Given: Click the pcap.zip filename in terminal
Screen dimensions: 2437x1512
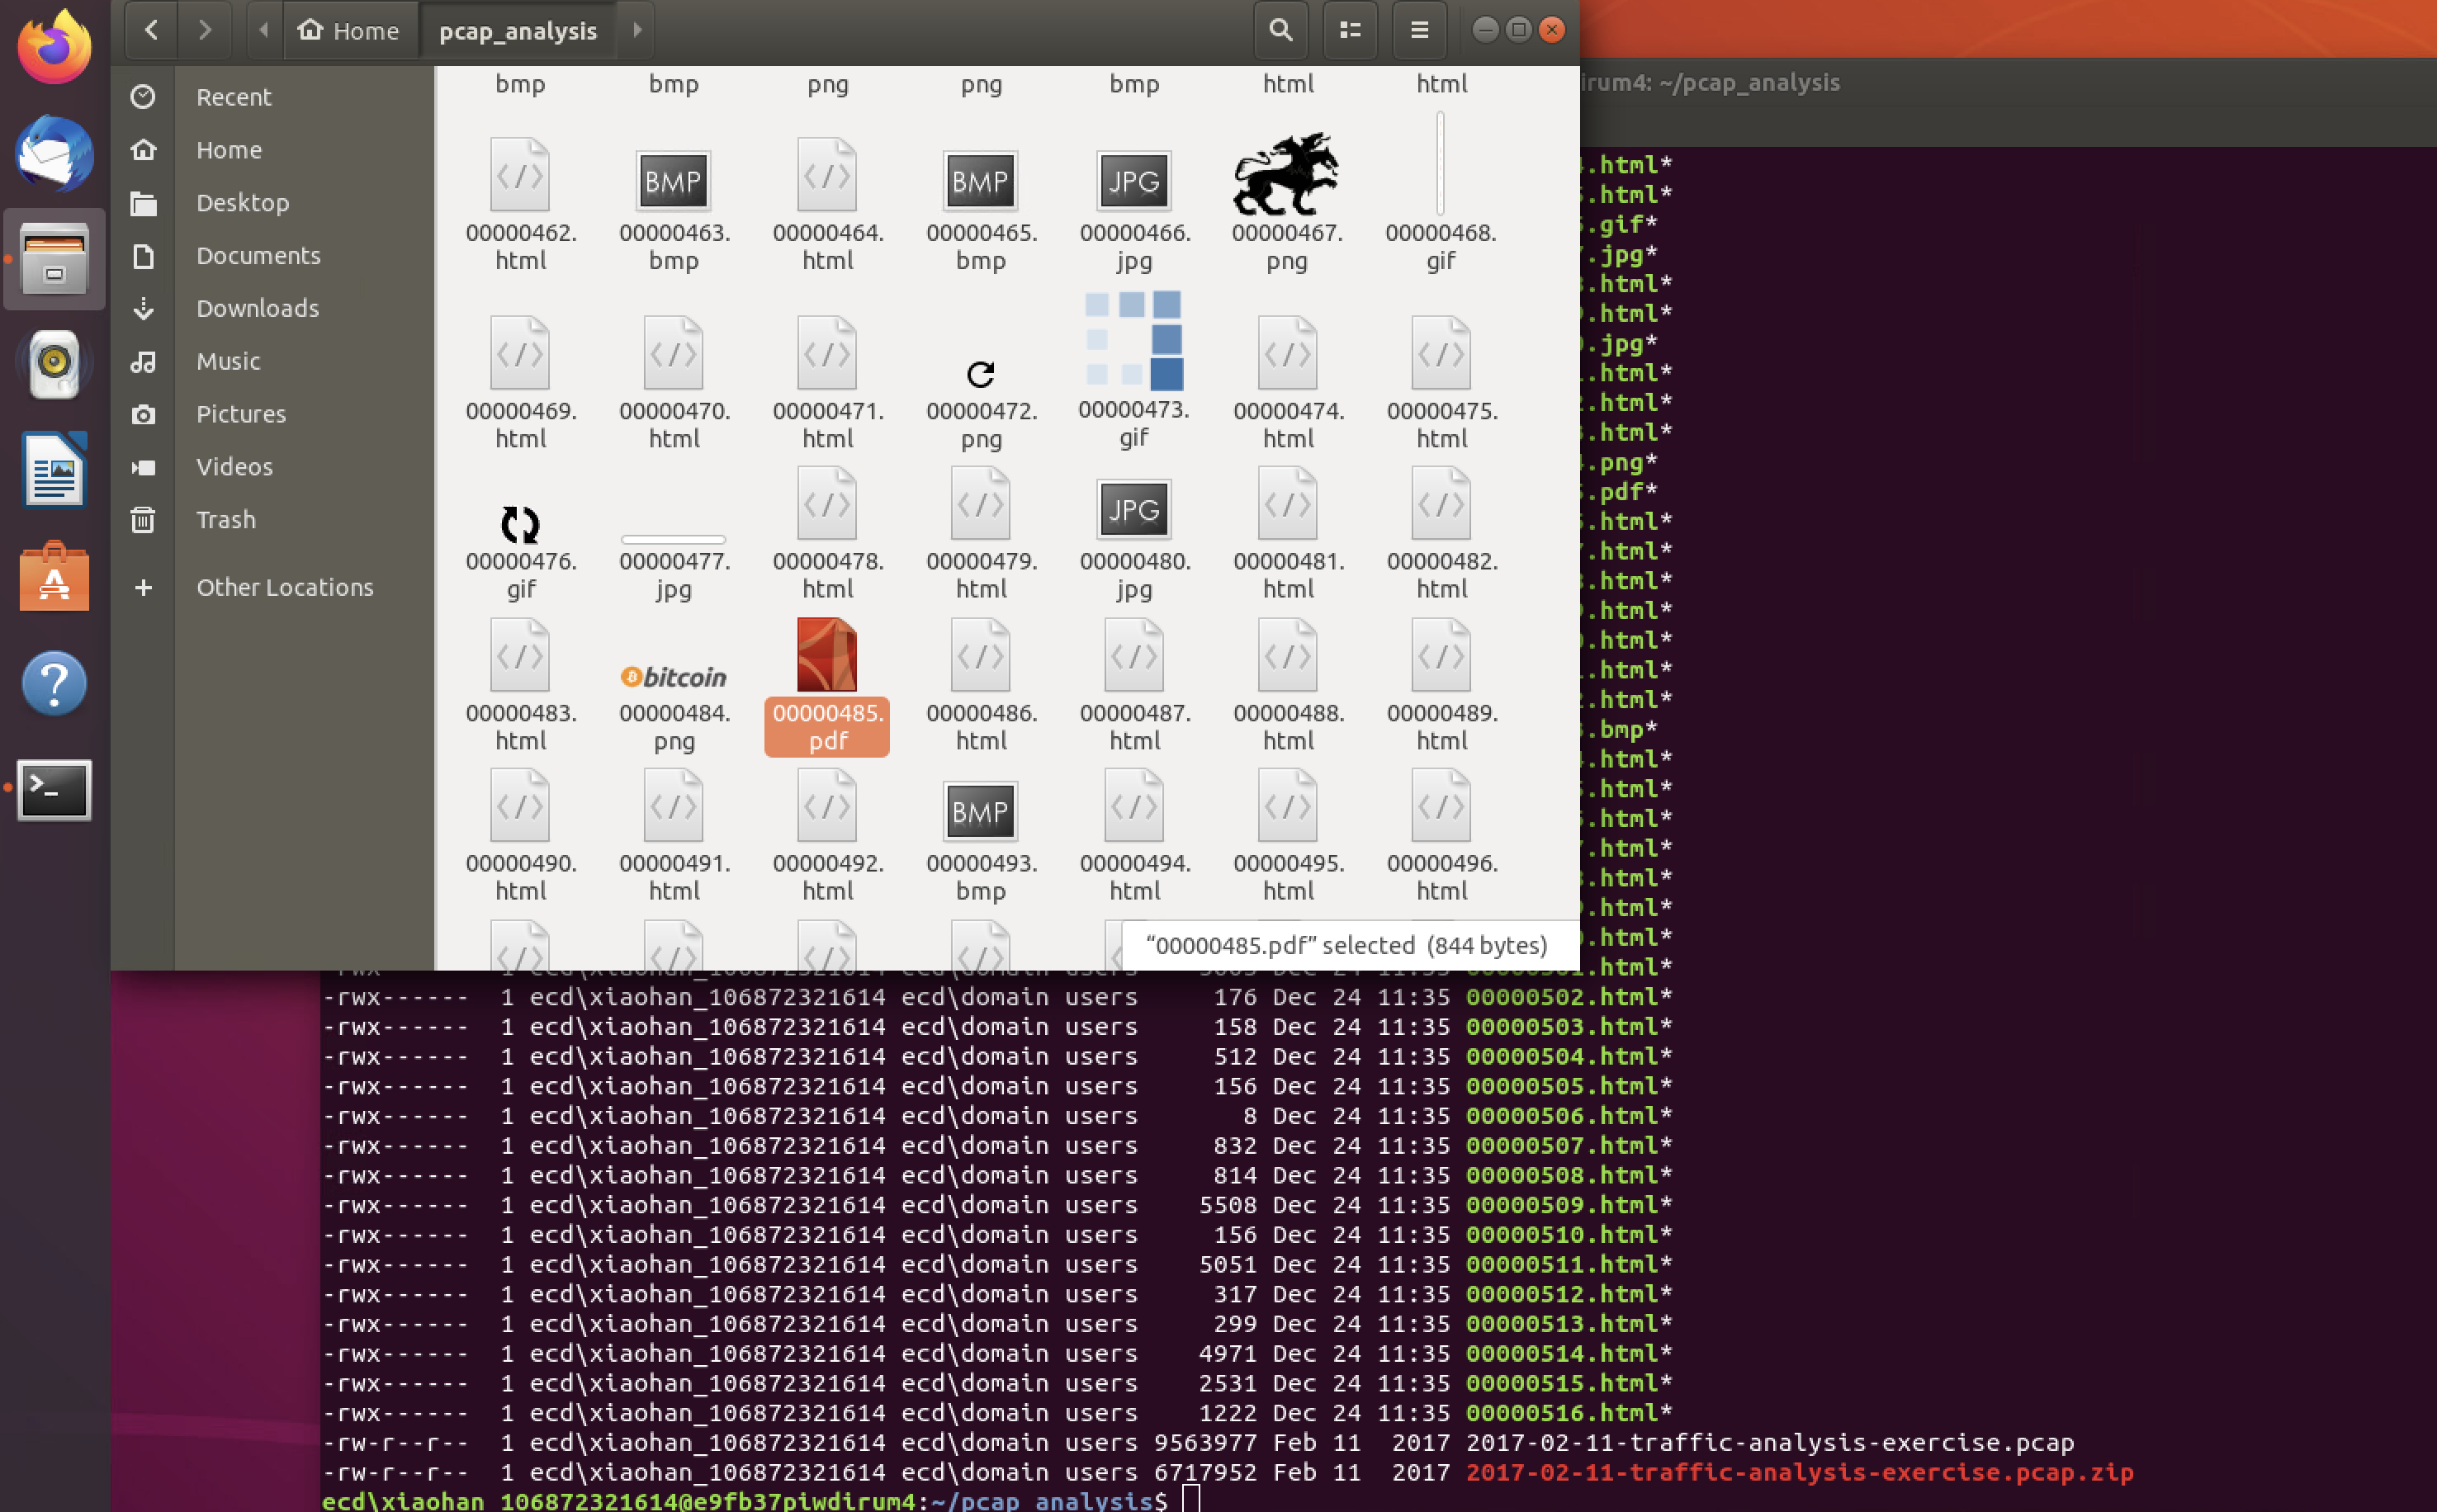Looking at the screenshot, I should [x=1799, y=1472].
